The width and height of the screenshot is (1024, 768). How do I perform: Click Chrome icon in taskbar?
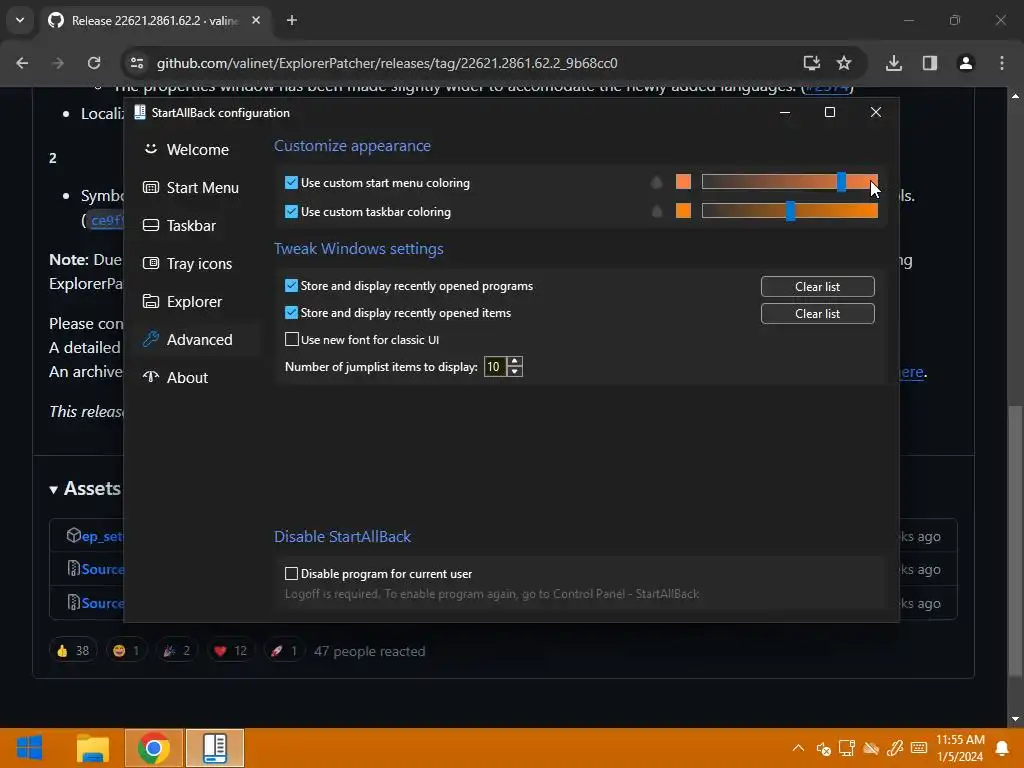(x=153, y=748)
